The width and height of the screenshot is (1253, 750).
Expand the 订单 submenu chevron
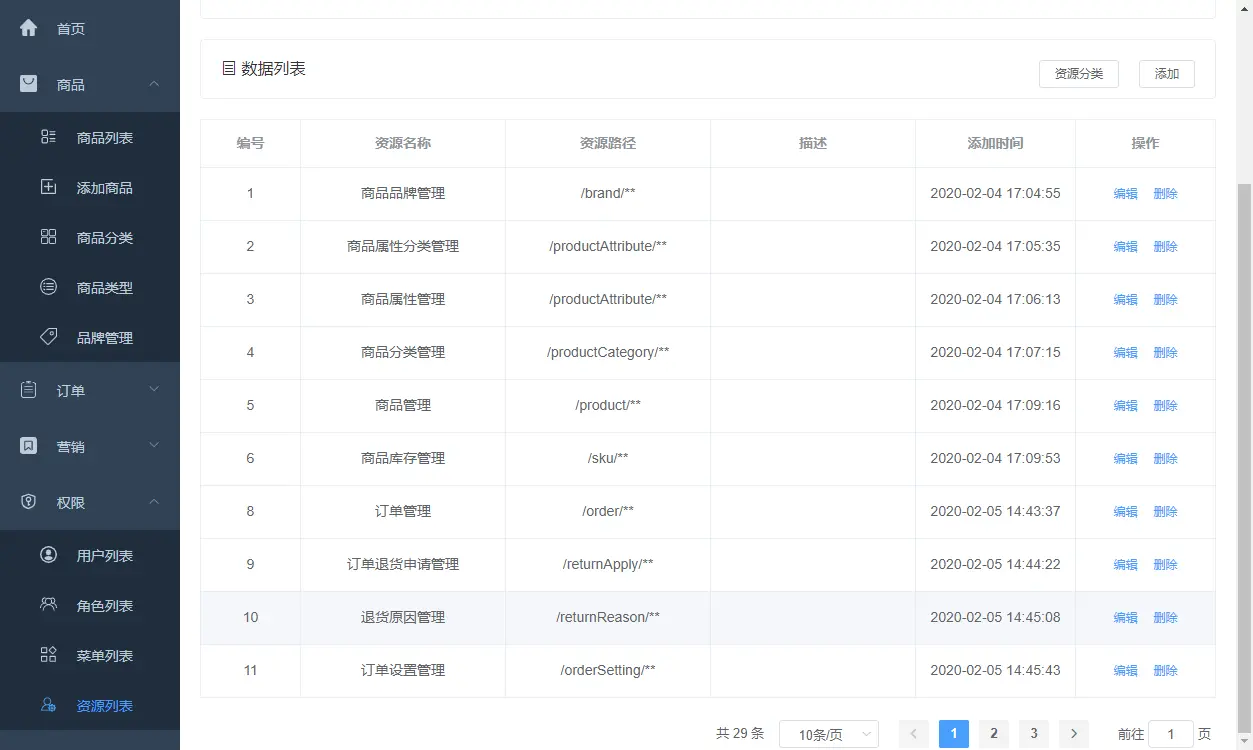(x=154, y=389)
